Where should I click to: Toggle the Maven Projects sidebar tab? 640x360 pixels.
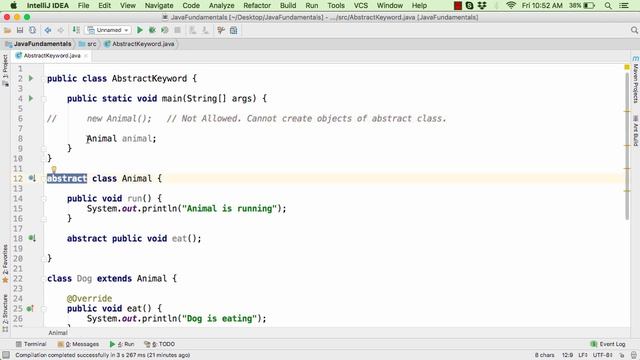tap(635, 80)
